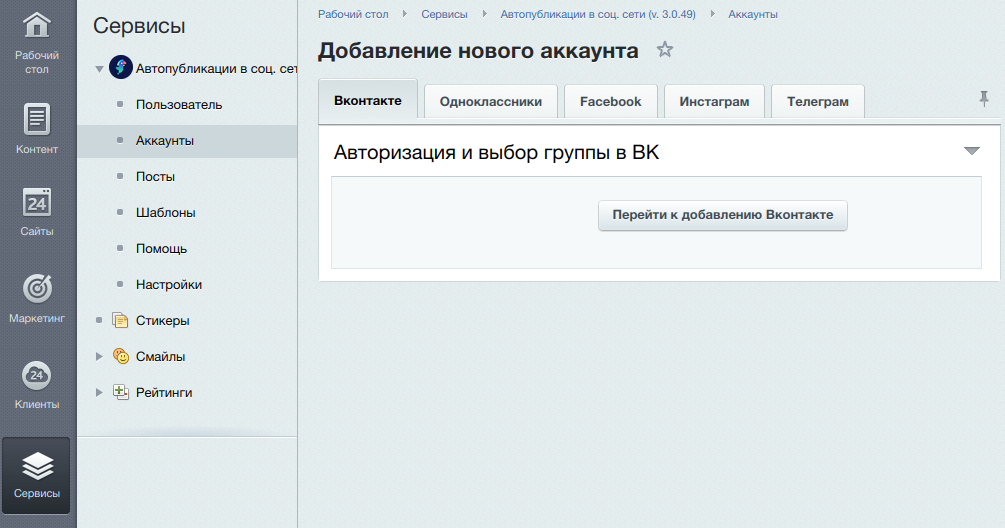Image resolution: width=1005 pixels, height=528 pixels.
Task: Click the pin icon beside tabs
Action: coord(984,99)
